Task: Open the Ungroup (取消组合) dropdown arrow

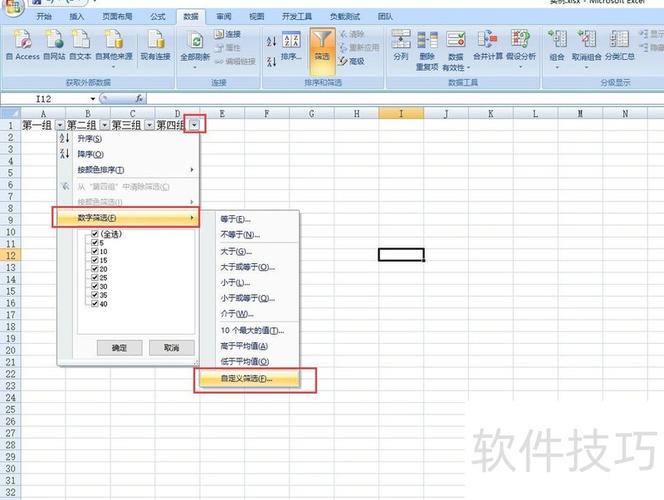Action: tap(587, 67)
